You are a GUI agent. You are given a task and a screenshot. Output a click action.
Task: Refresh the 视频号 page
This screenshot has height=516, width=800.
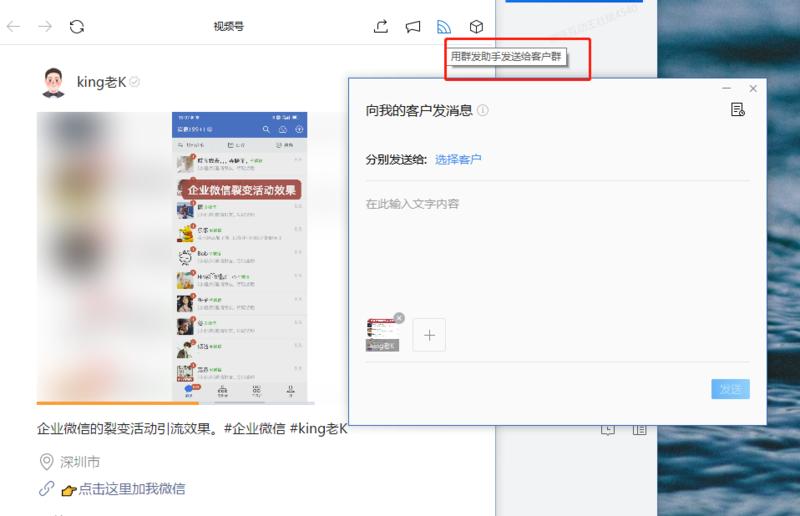pyautogui.click(x=77, y=27)
